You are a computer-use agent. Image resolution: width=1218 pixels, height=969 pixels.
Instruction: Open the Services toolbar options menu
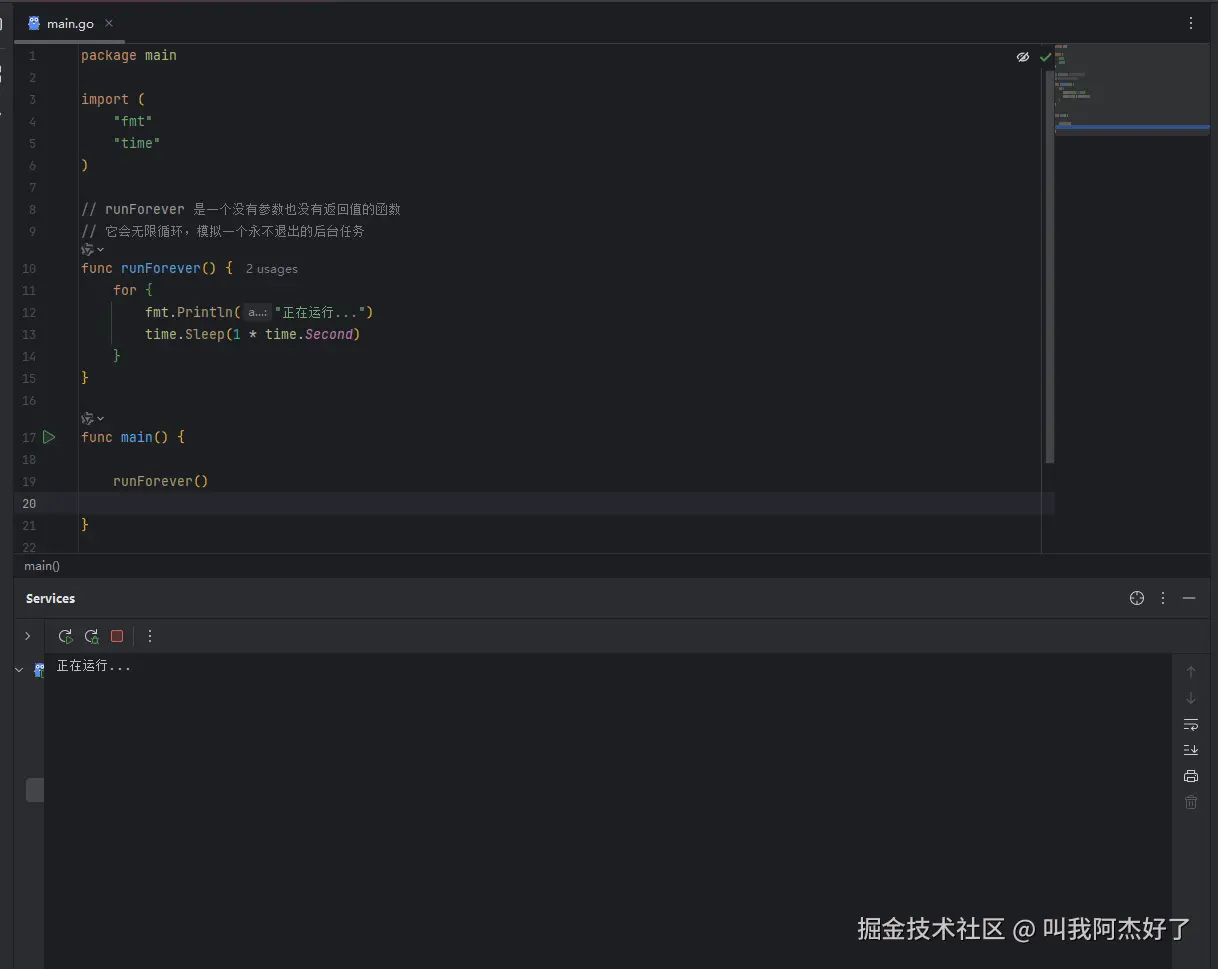click(x=149, y=636)
